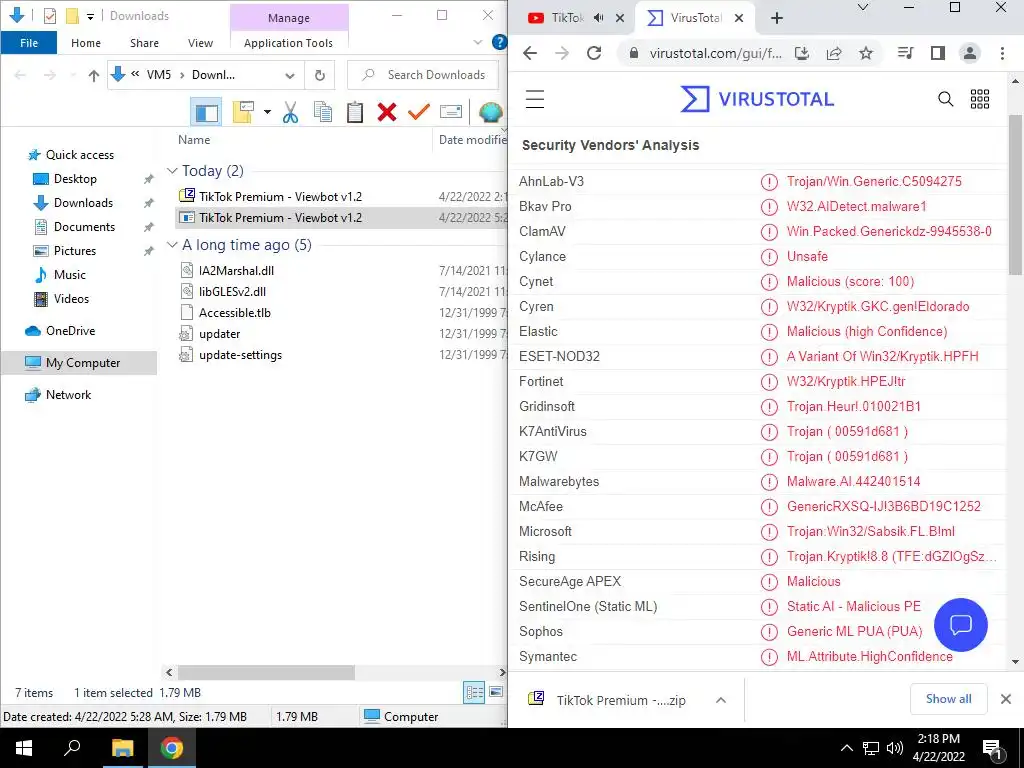
Task: Expand the Explorer ribbon chevron
Action: (x=477, y=42)
